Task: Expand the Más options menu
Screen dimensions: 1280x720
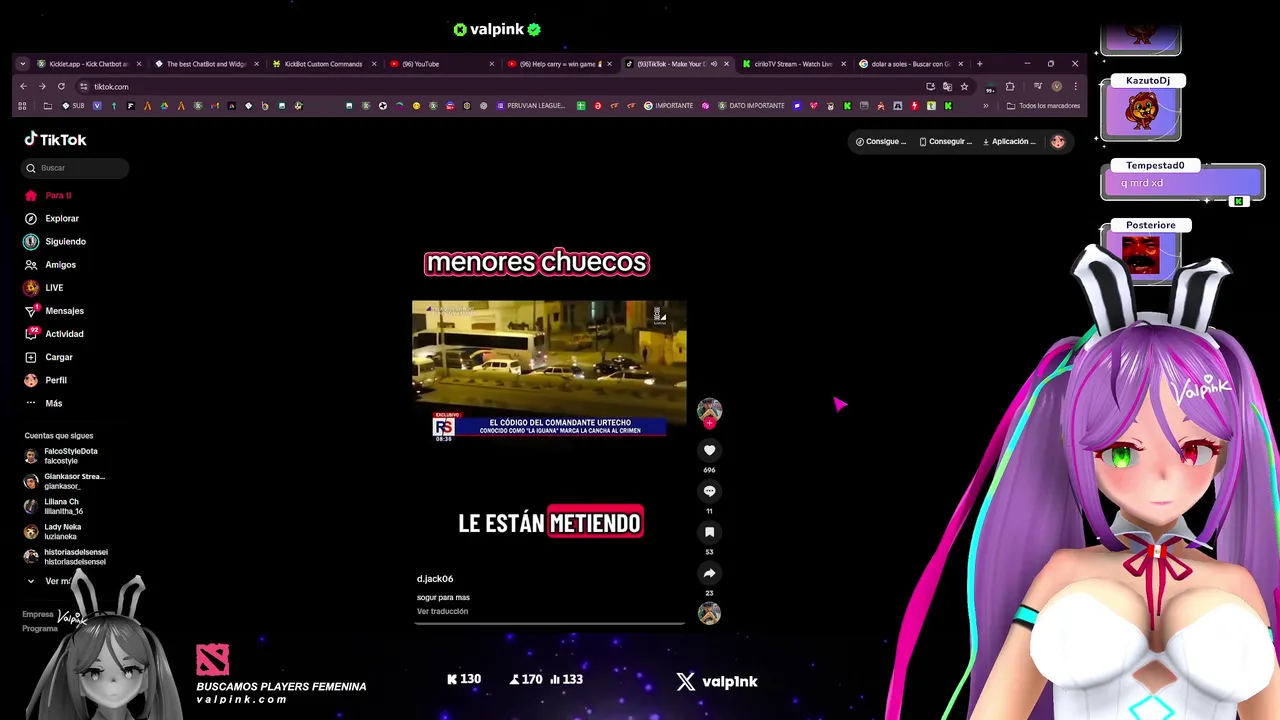Action: (44, 403)
